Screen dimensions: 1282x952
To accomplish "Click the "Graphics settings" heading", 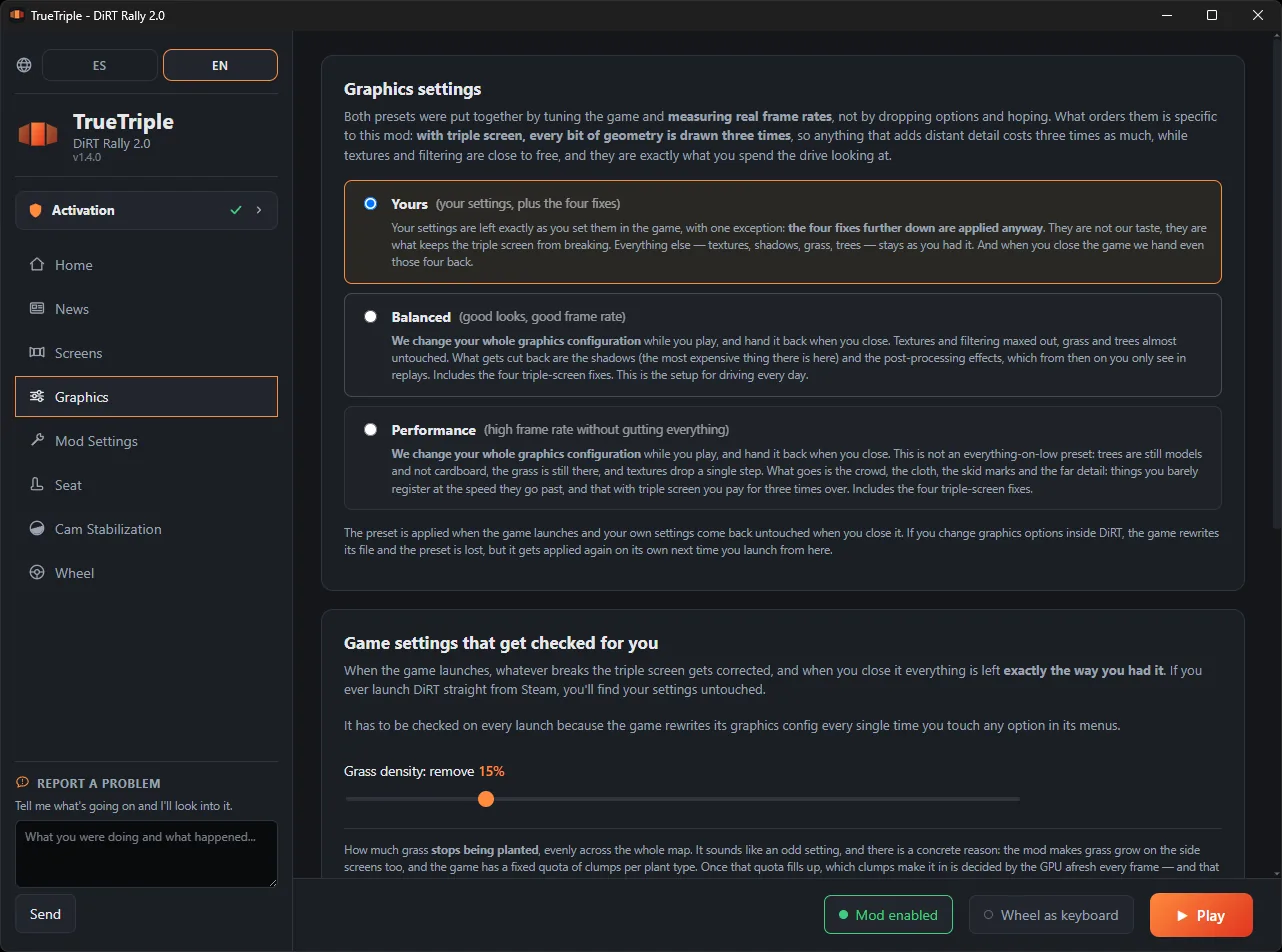I will pos(412,89).
